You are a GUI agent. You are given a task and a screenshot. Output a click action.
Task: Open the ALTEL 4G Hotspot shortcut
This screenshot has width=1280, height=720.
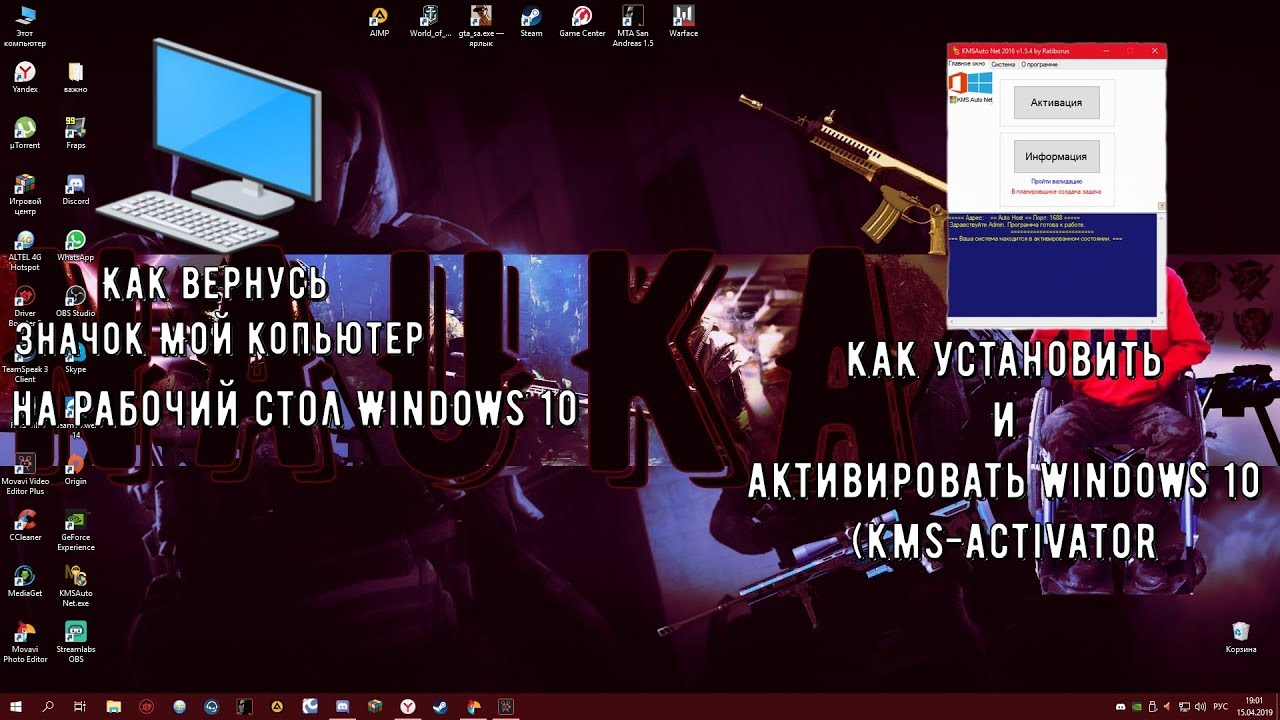tap(25, 250)
